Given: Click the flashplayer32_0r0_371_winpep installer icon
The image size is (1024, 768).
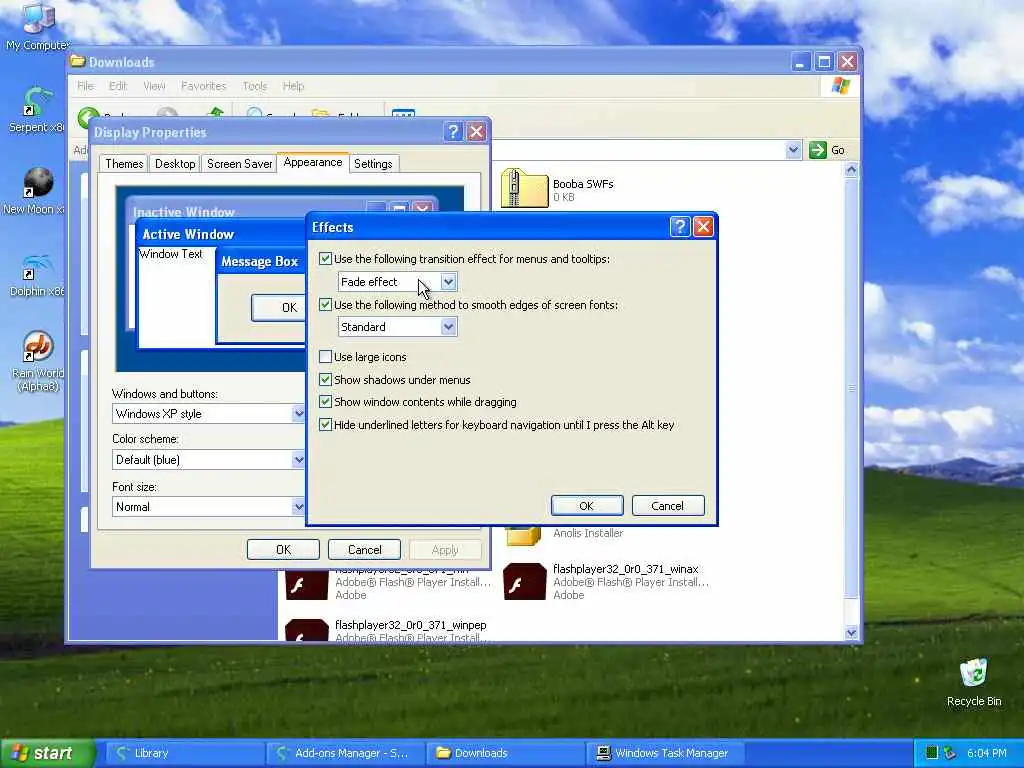Looking at the screenshot, I should point(306,631).
